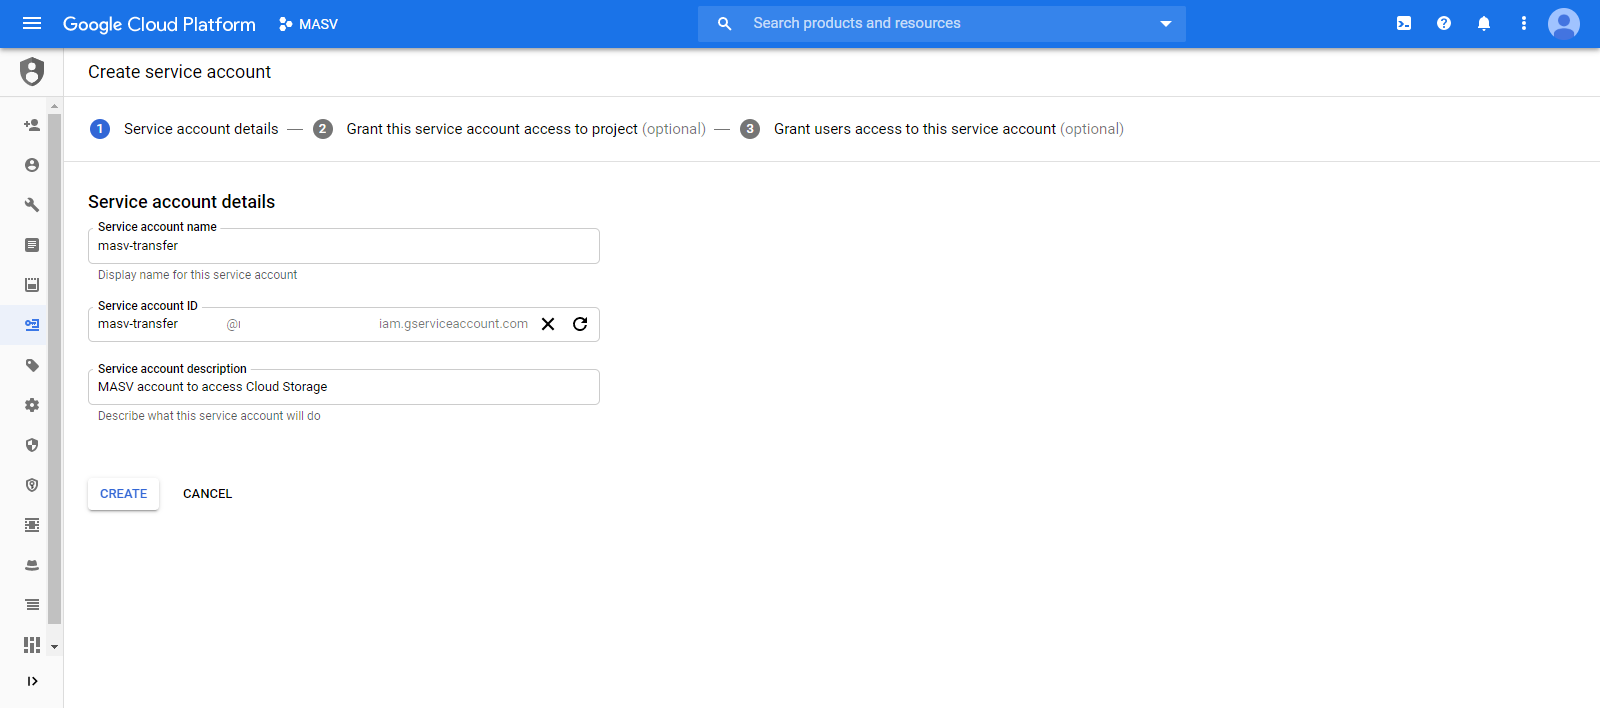
Task: Click 'Display name for this service account' hint
Action: tap(198, 275)
